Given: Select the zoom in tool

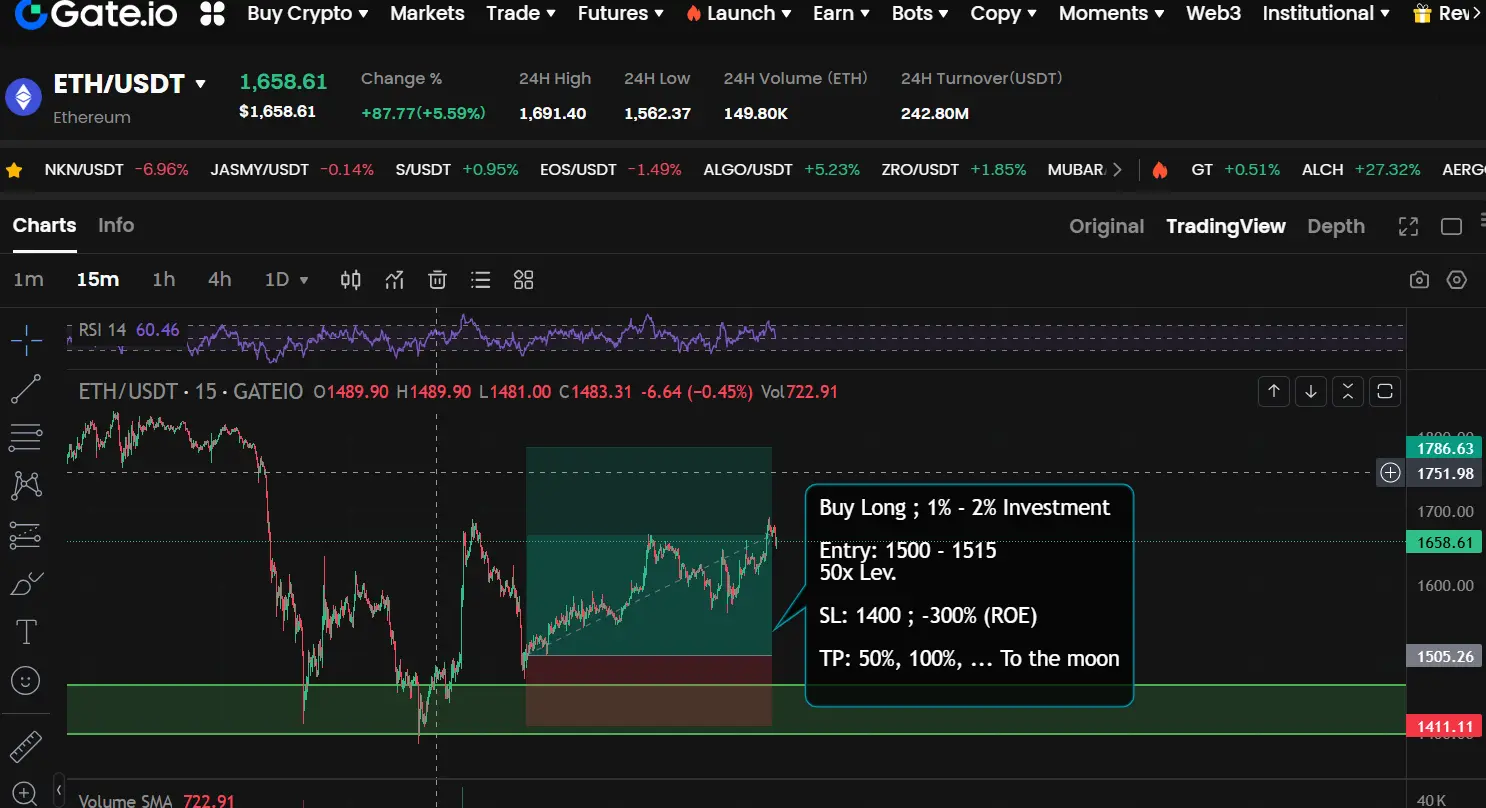Looking at the screenshot, I should point(26,793).
